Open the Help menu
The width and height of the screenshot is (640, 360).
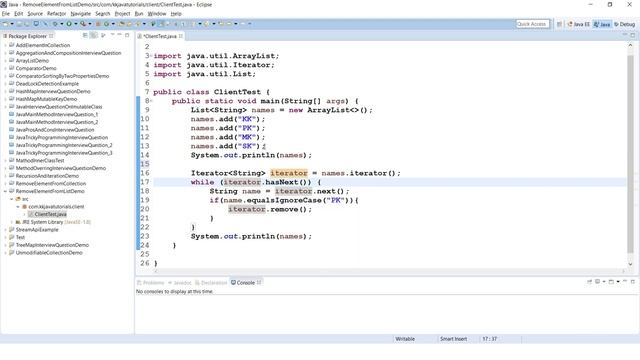(x=176, y=13)
